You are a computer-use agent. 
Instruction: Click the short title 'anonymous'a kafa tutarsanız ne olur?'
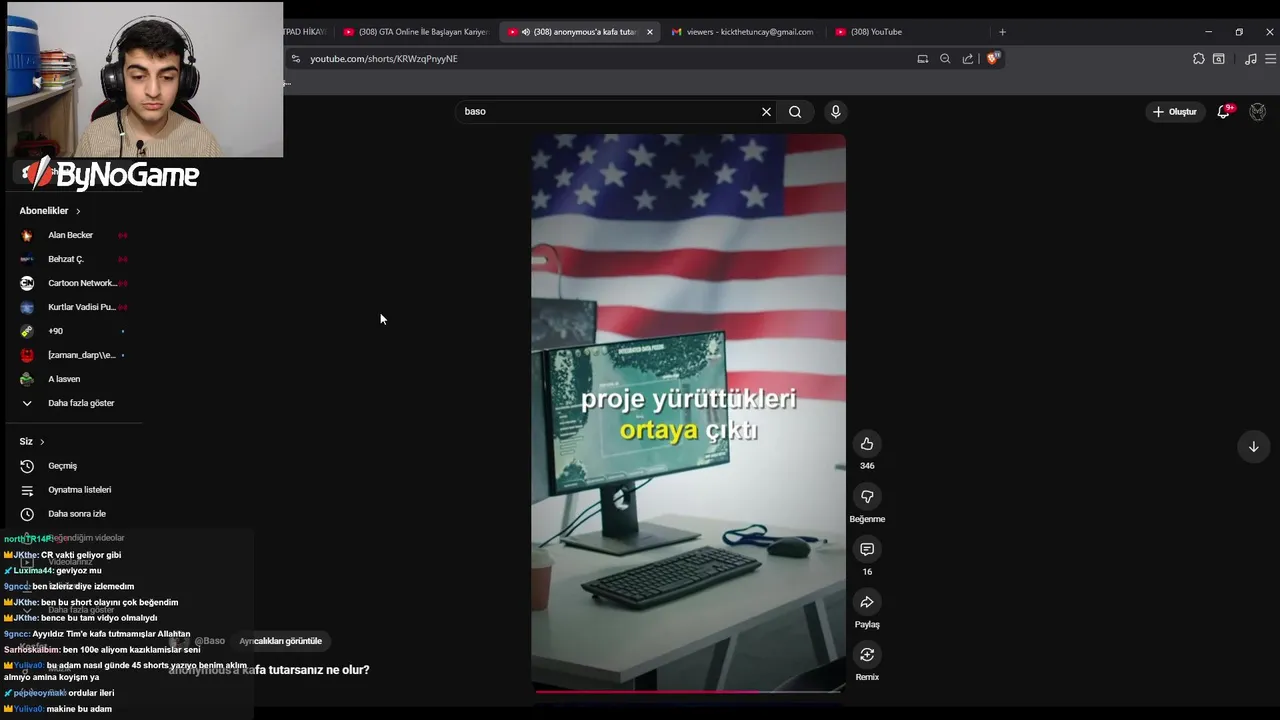(x=269, y=670)
